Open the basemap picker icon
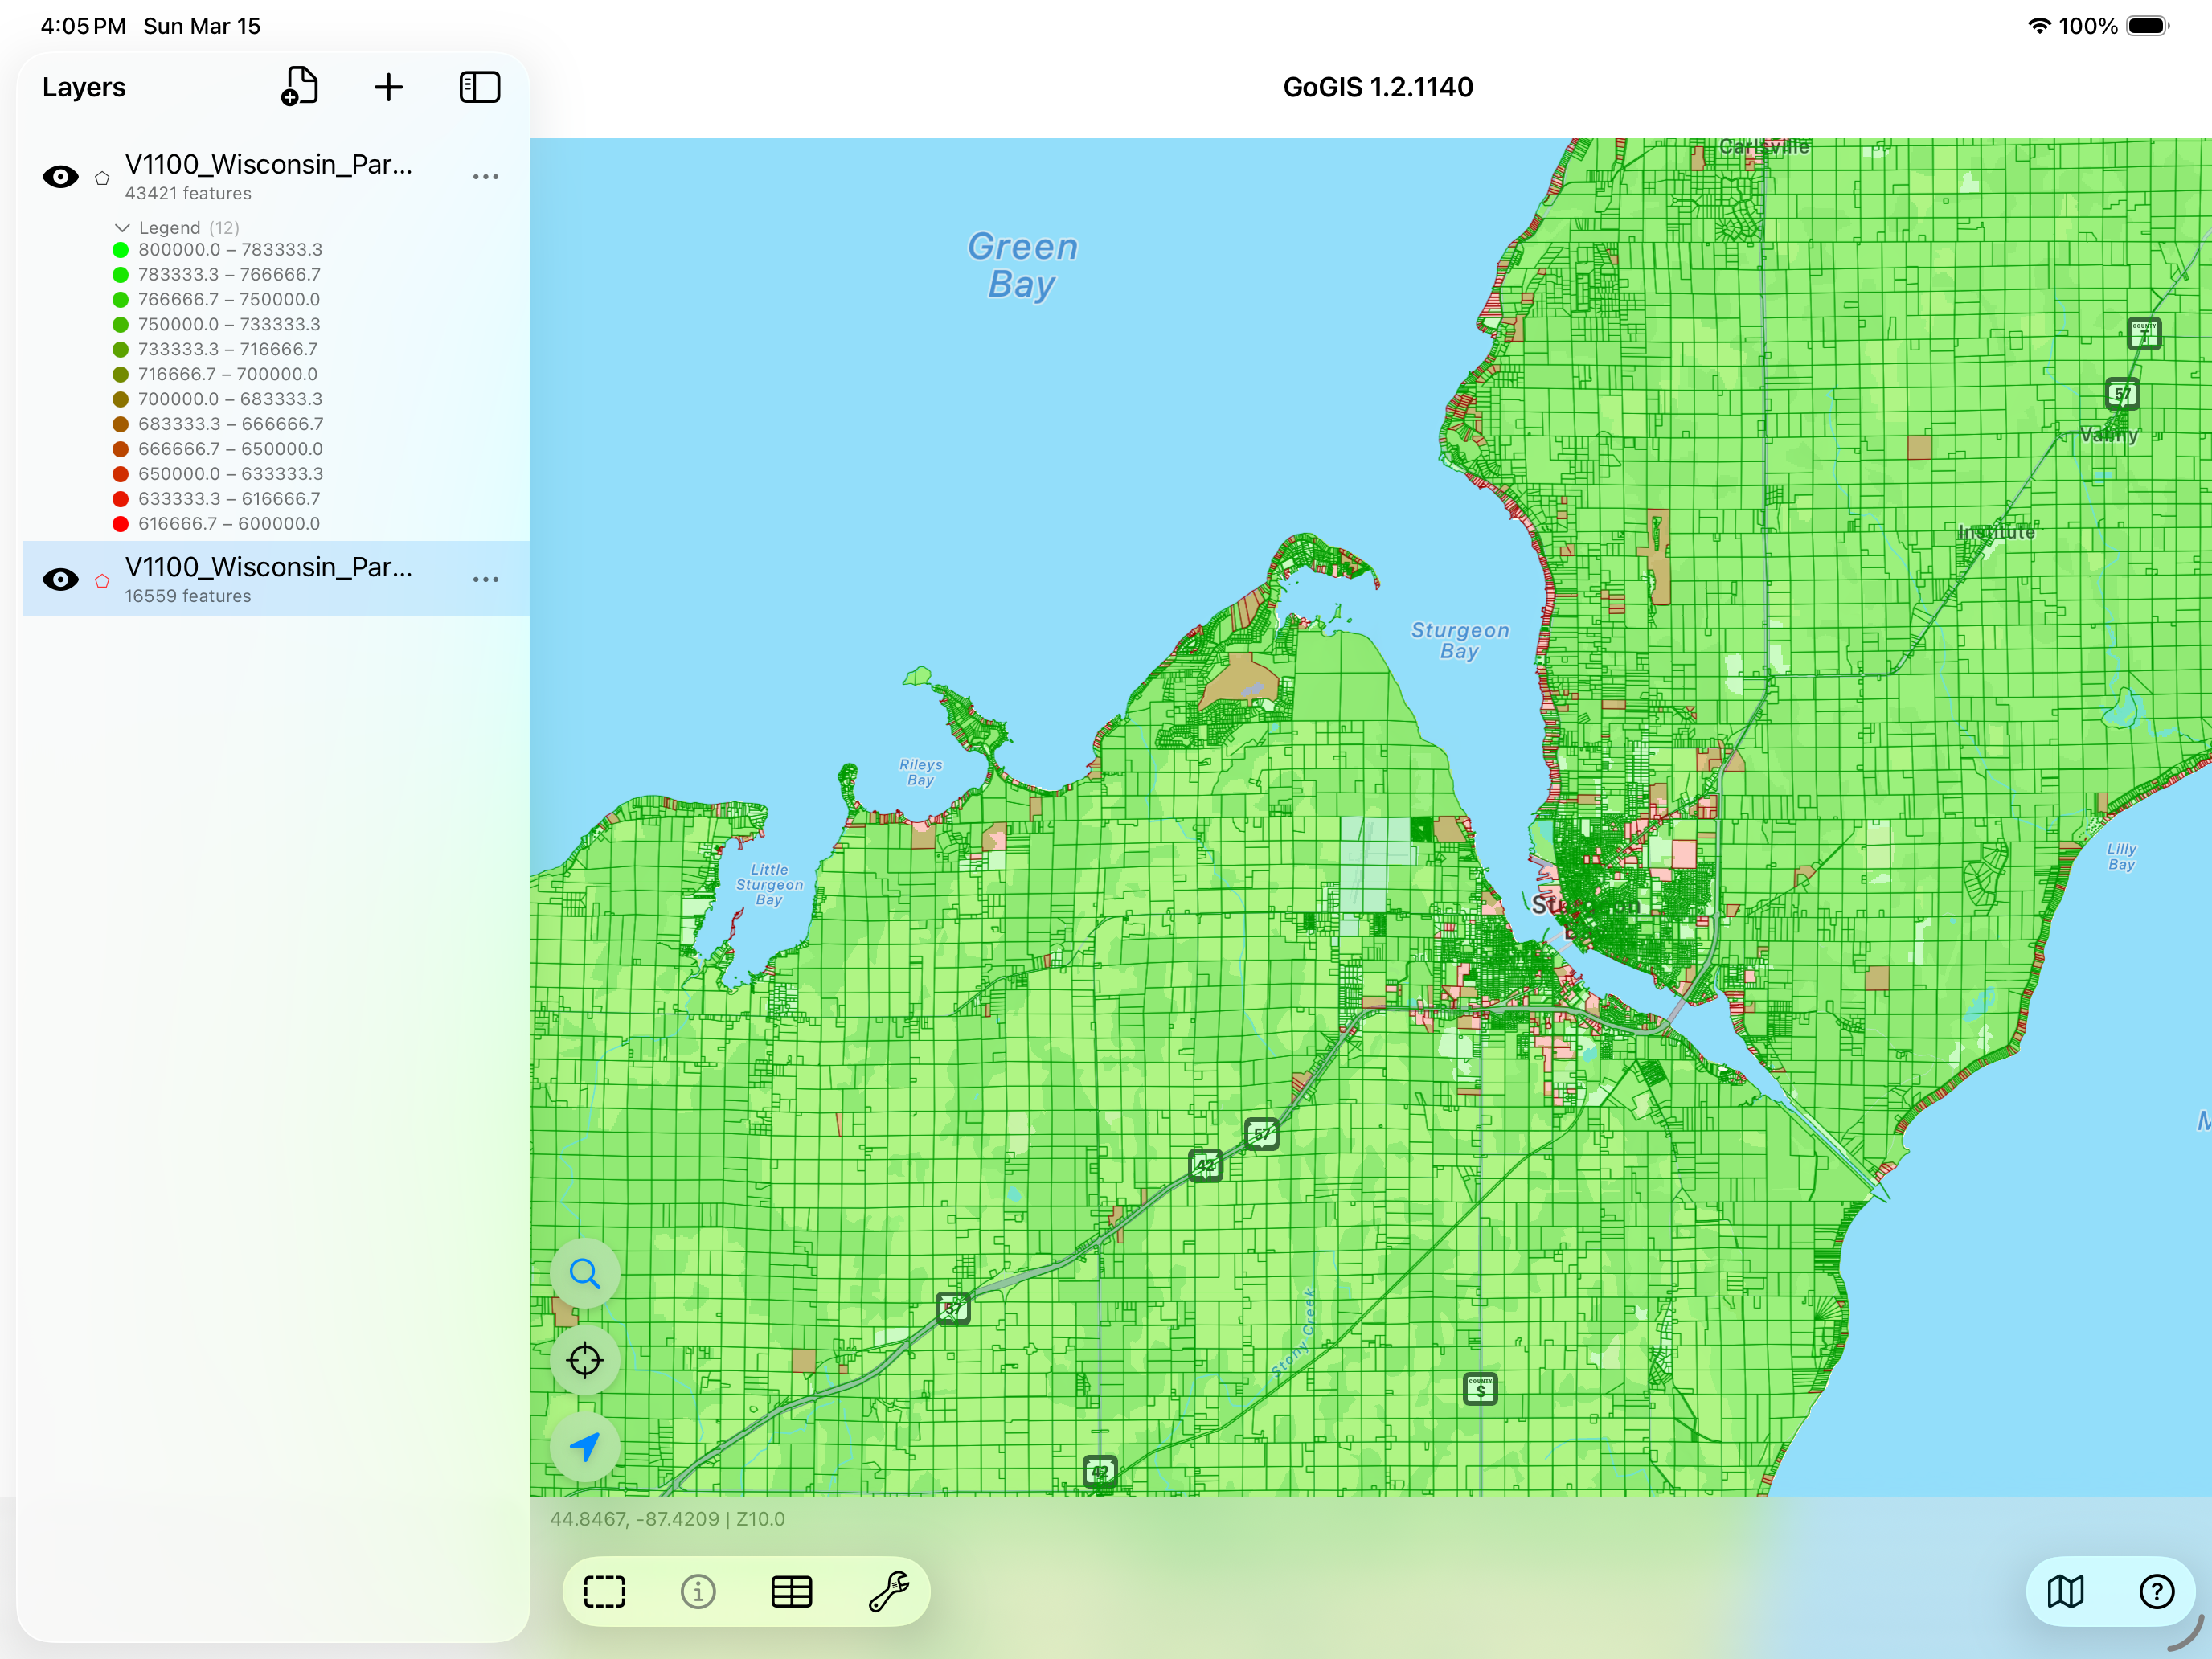The image size is (2212, 1659). click(x=2065, y=1591)
